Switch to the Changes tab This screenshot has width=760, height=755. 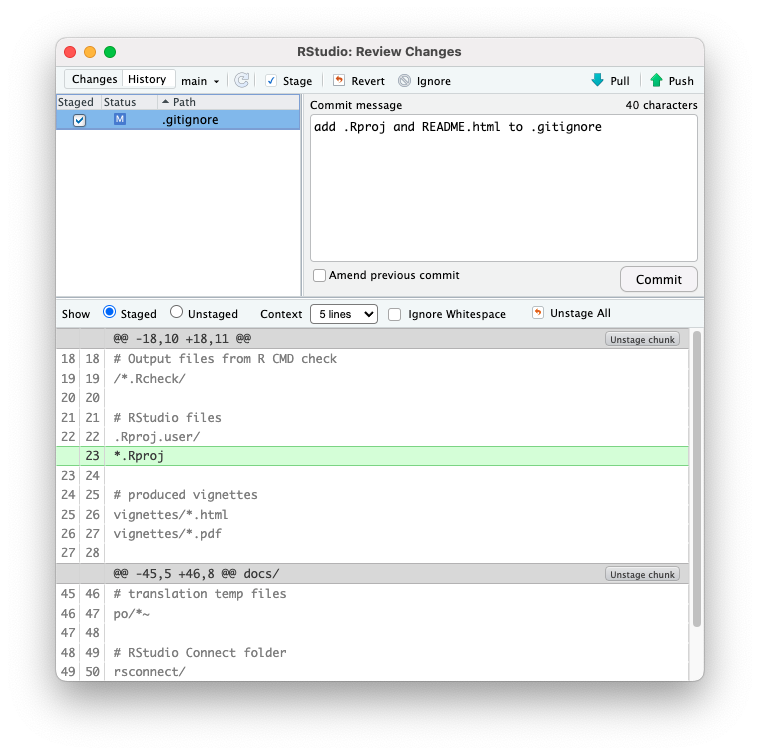[94, 80]
